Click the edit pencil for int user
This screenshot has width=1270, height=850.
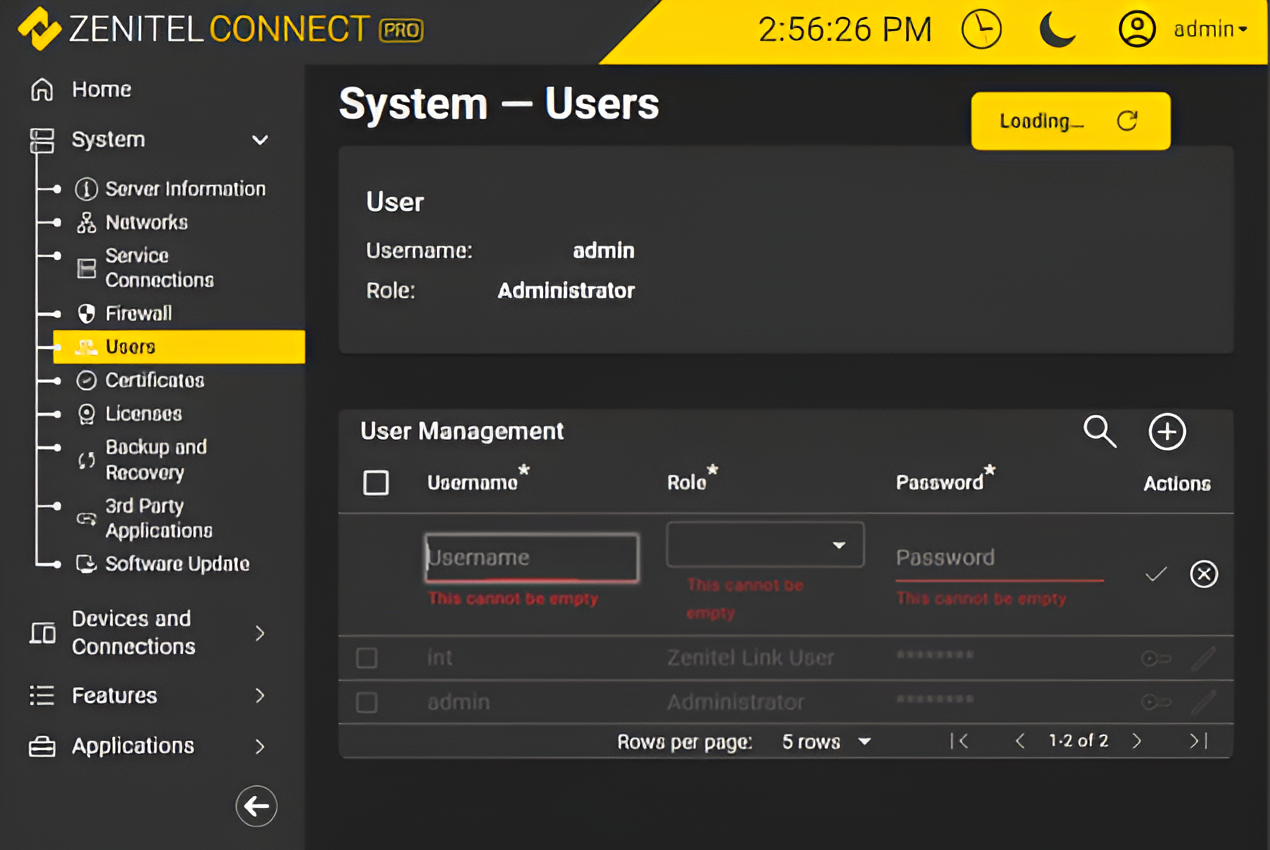point(1203,658)
